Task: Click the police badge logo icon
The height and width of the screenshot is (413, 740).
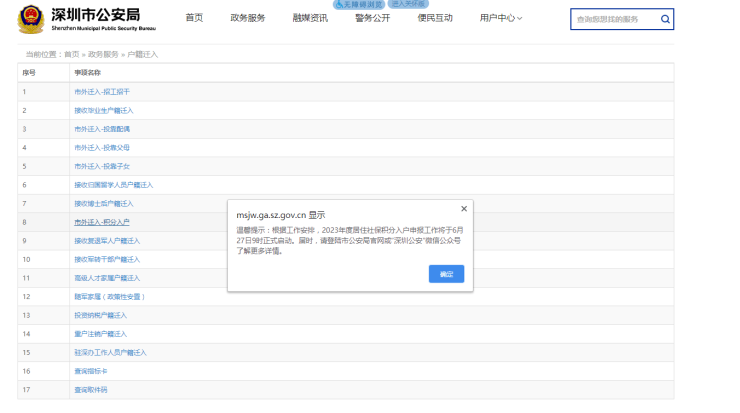Action: click(31, 20)
